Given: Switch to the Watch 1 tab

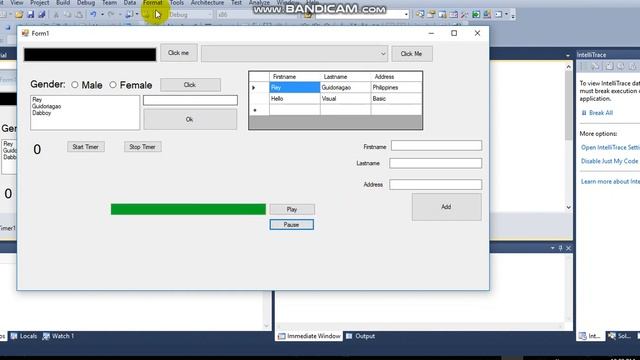Looking at the screenshot, I should pos(58,336).
